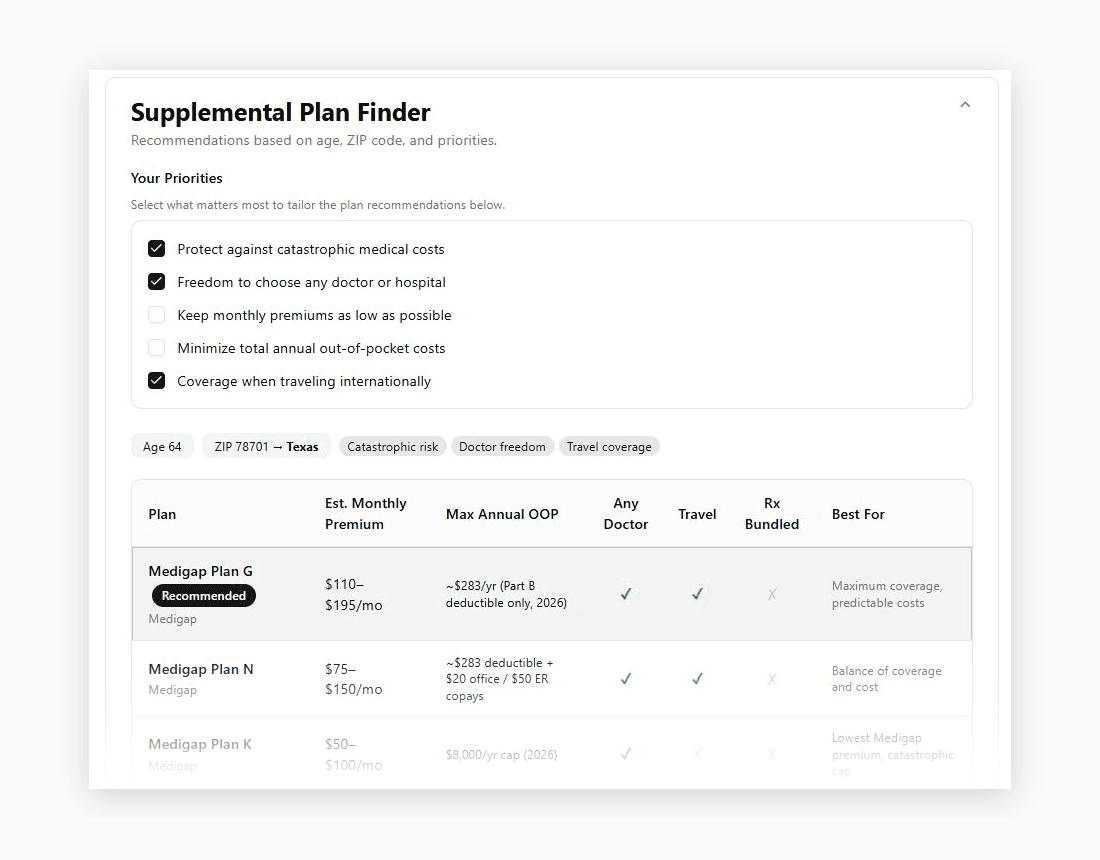Click the Rx Bundled X mark for Plan G

click(x=772, y=594)
